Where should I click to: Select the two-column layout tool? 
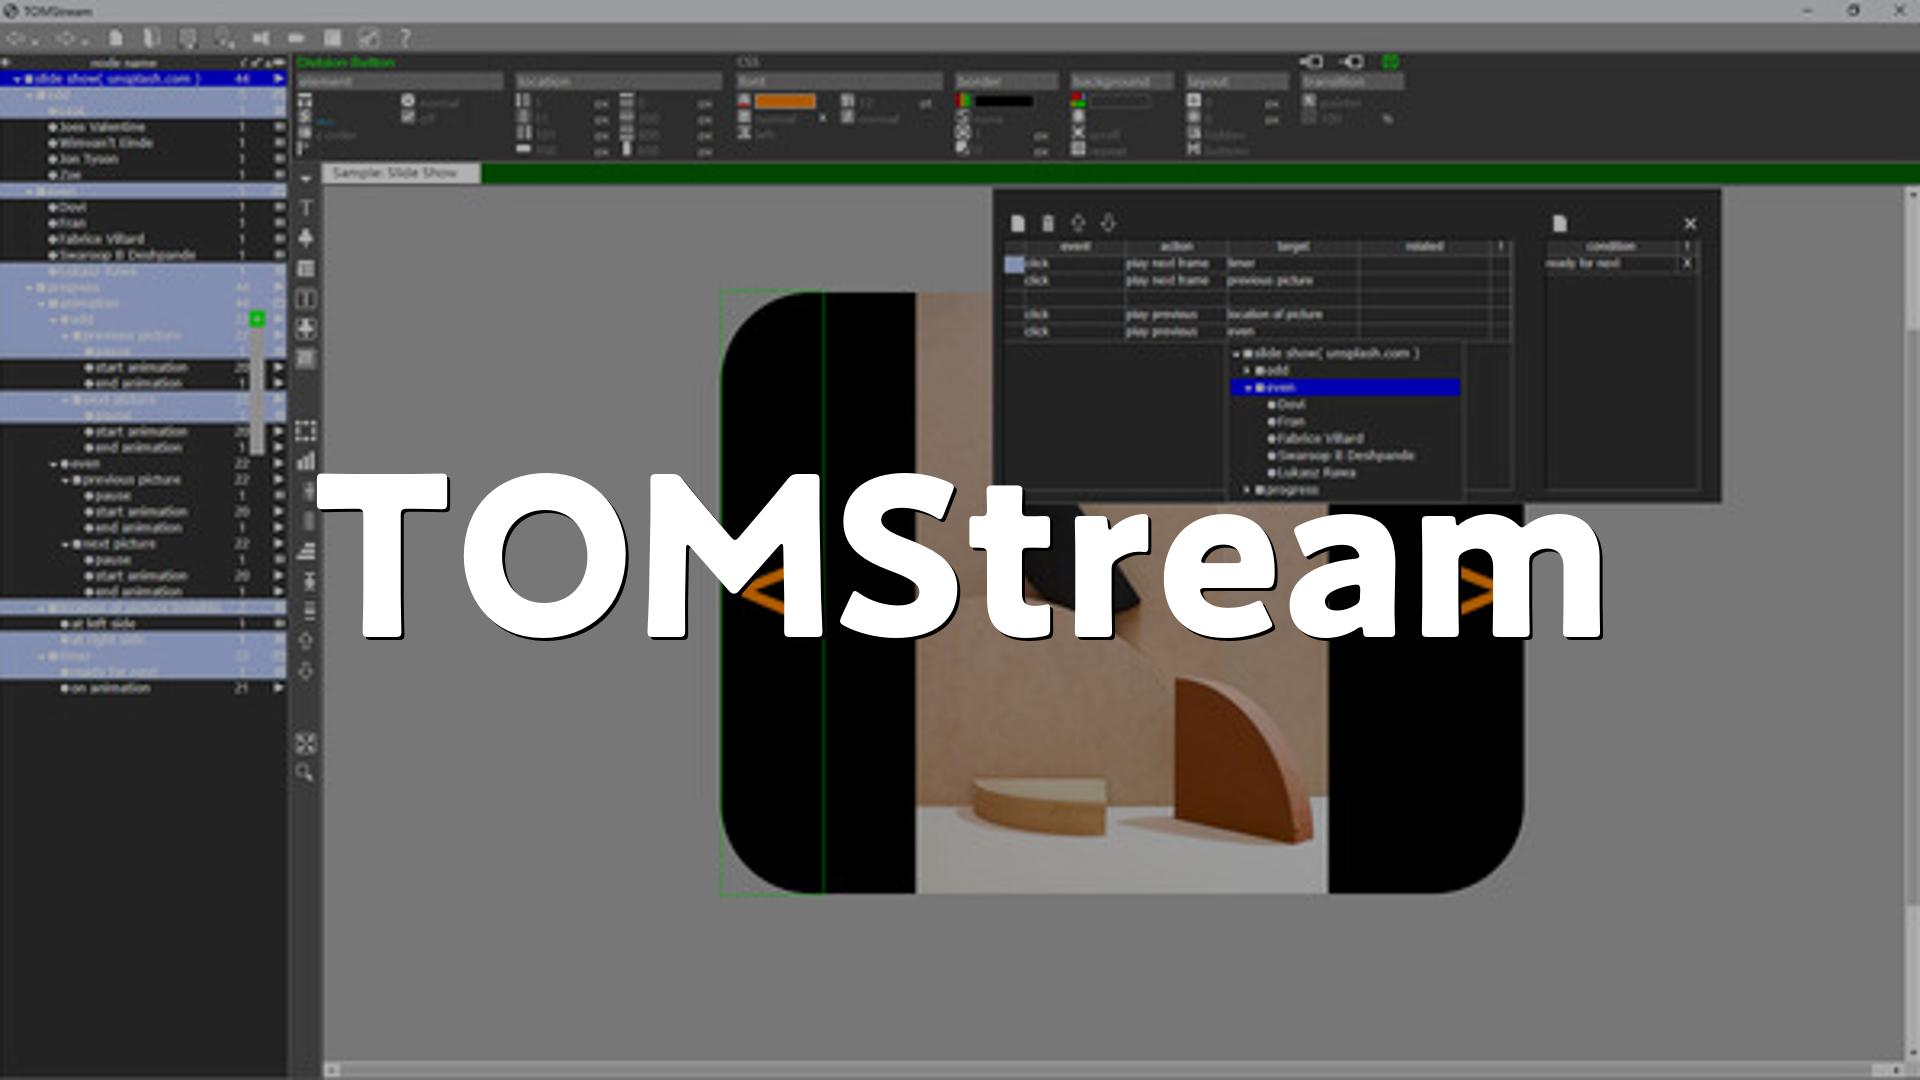tap(307, 298)
